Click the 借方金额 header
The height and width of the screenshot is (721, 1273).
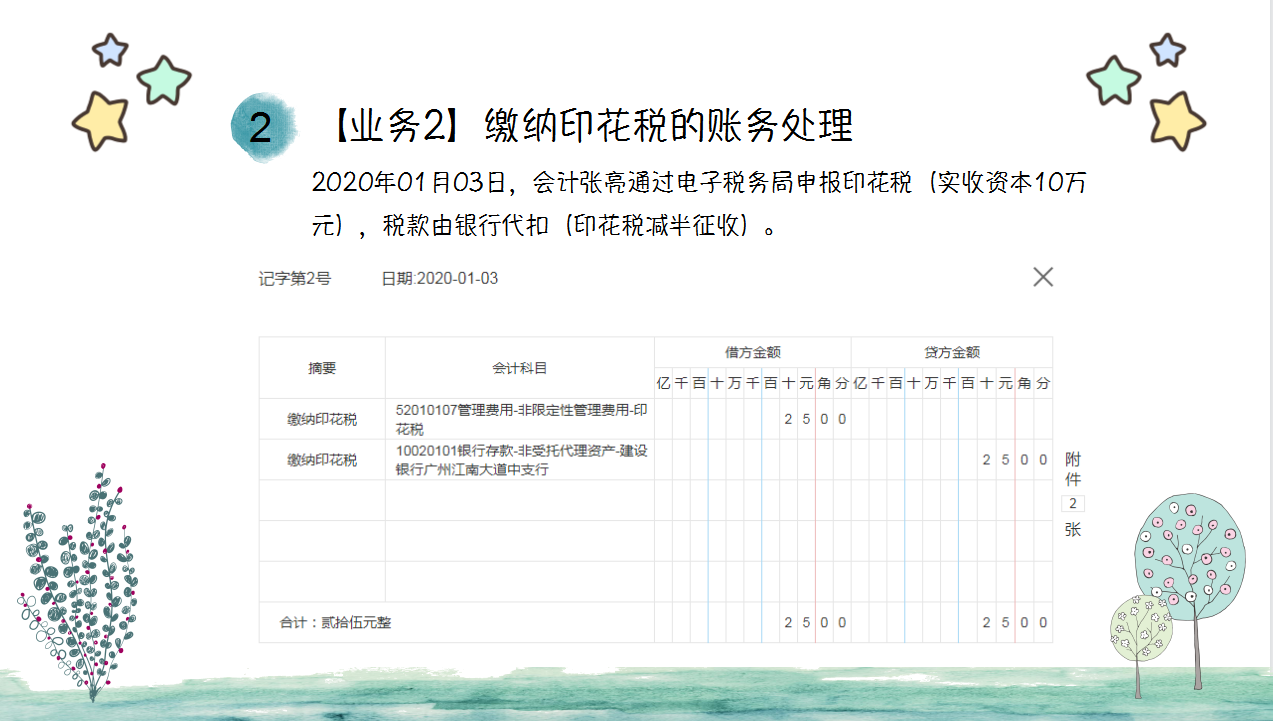coord(753,352)
